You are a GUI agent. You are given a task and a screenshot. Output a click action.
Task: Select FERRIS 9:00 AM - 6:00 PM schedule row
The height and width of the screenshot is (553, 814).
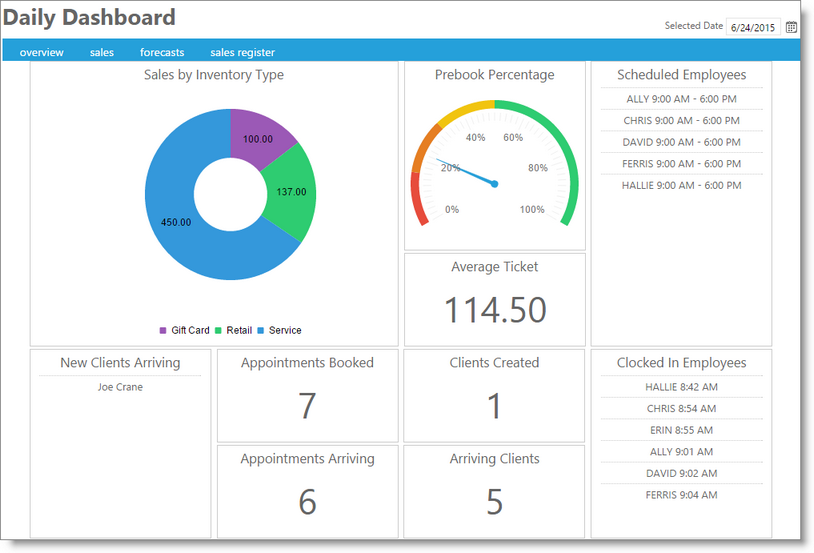tap(682, 164)
